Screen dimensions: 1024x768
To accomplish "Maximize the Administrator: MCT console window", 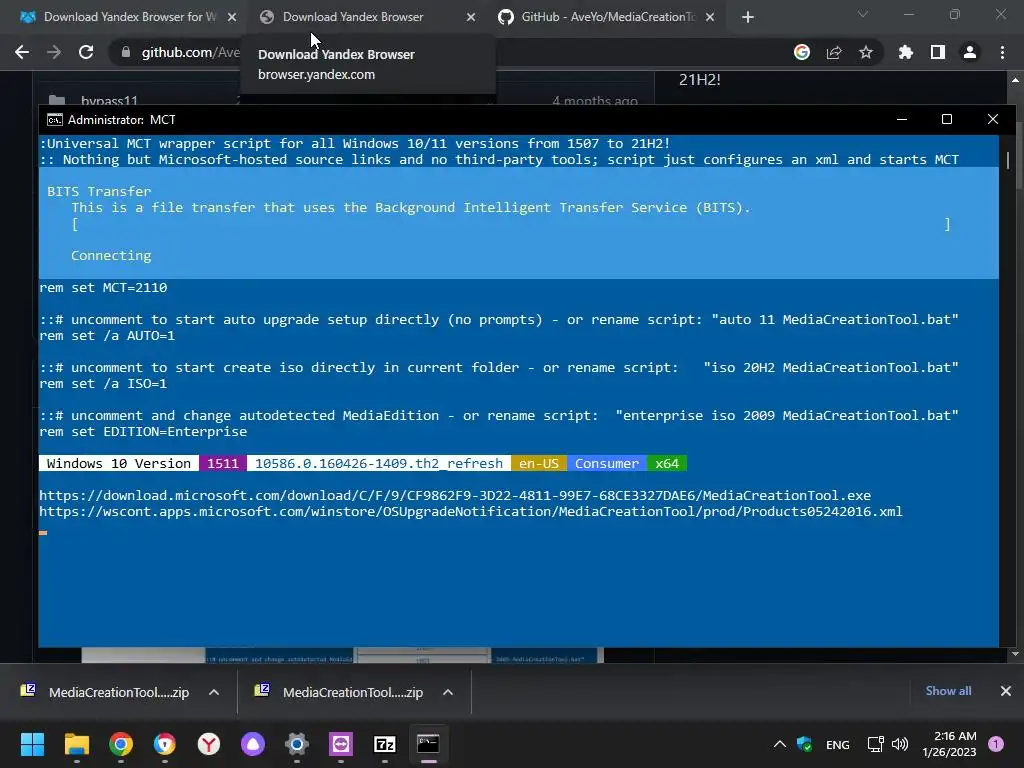I will (947, 119).
